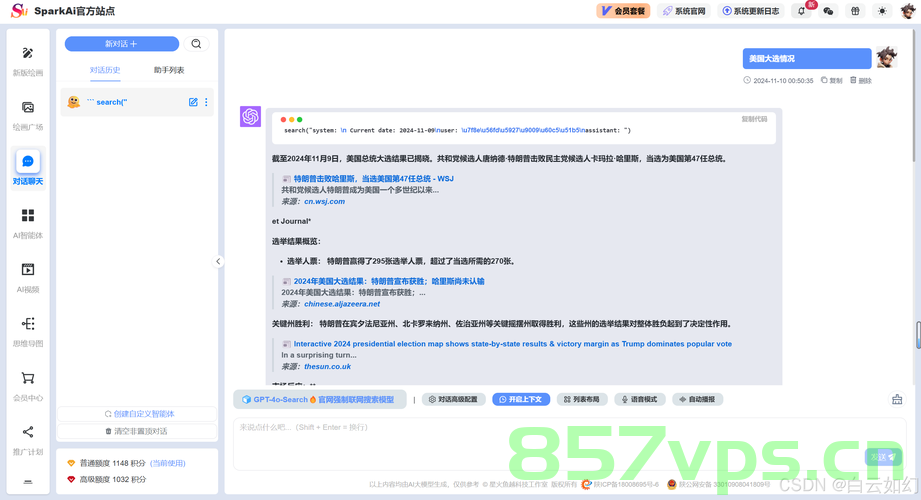Open chinese.aljazeera.net source link
This screenshot has height=500, width=921.
point(342,304)
